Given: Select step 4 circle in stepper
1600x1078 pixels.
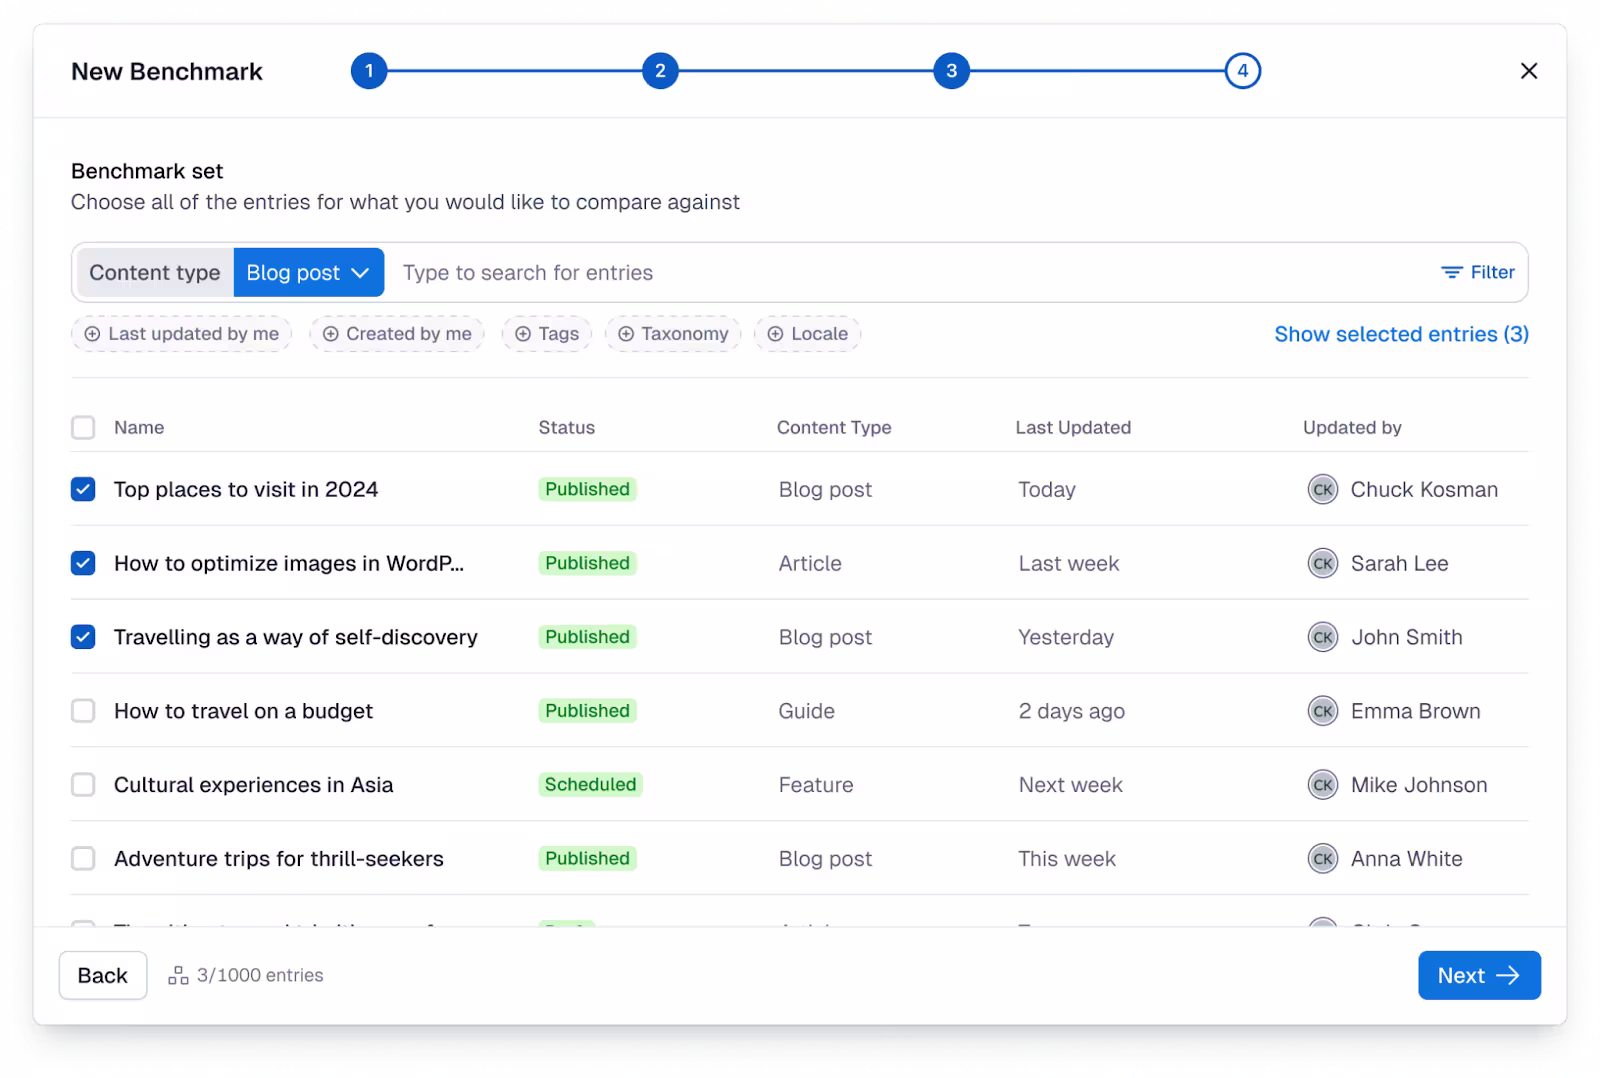Looking at the screenshot, I should pyautogui.click(x=1242, y=71).
